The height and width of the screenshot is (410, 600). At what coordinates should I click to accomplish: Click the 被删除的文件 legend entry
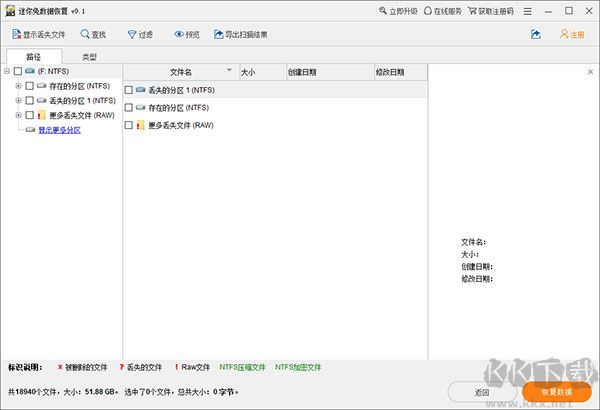click(x=82, y=367)
